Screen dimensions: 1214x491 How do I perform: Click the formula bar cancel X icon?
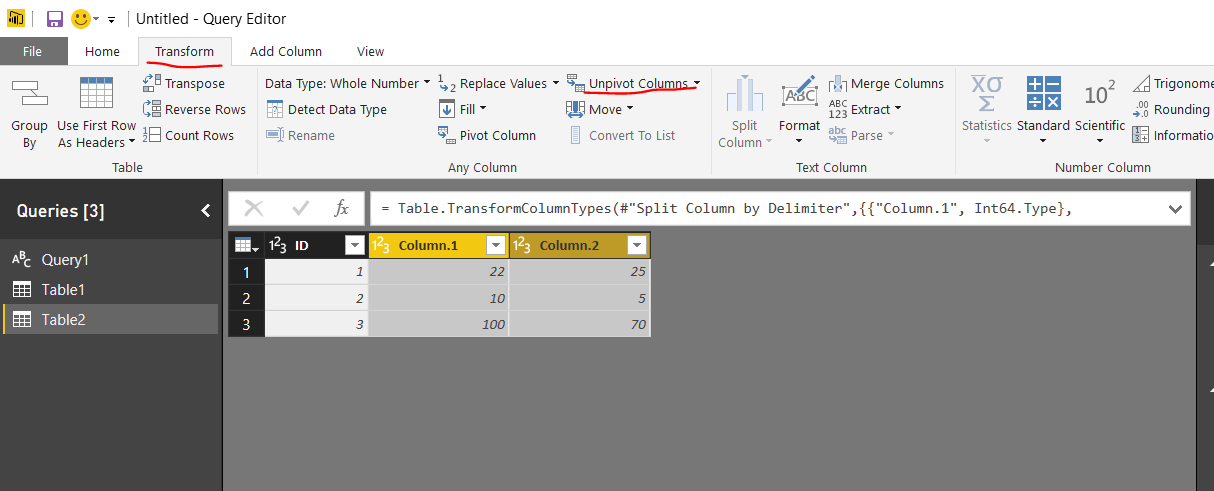coord(254,208)
